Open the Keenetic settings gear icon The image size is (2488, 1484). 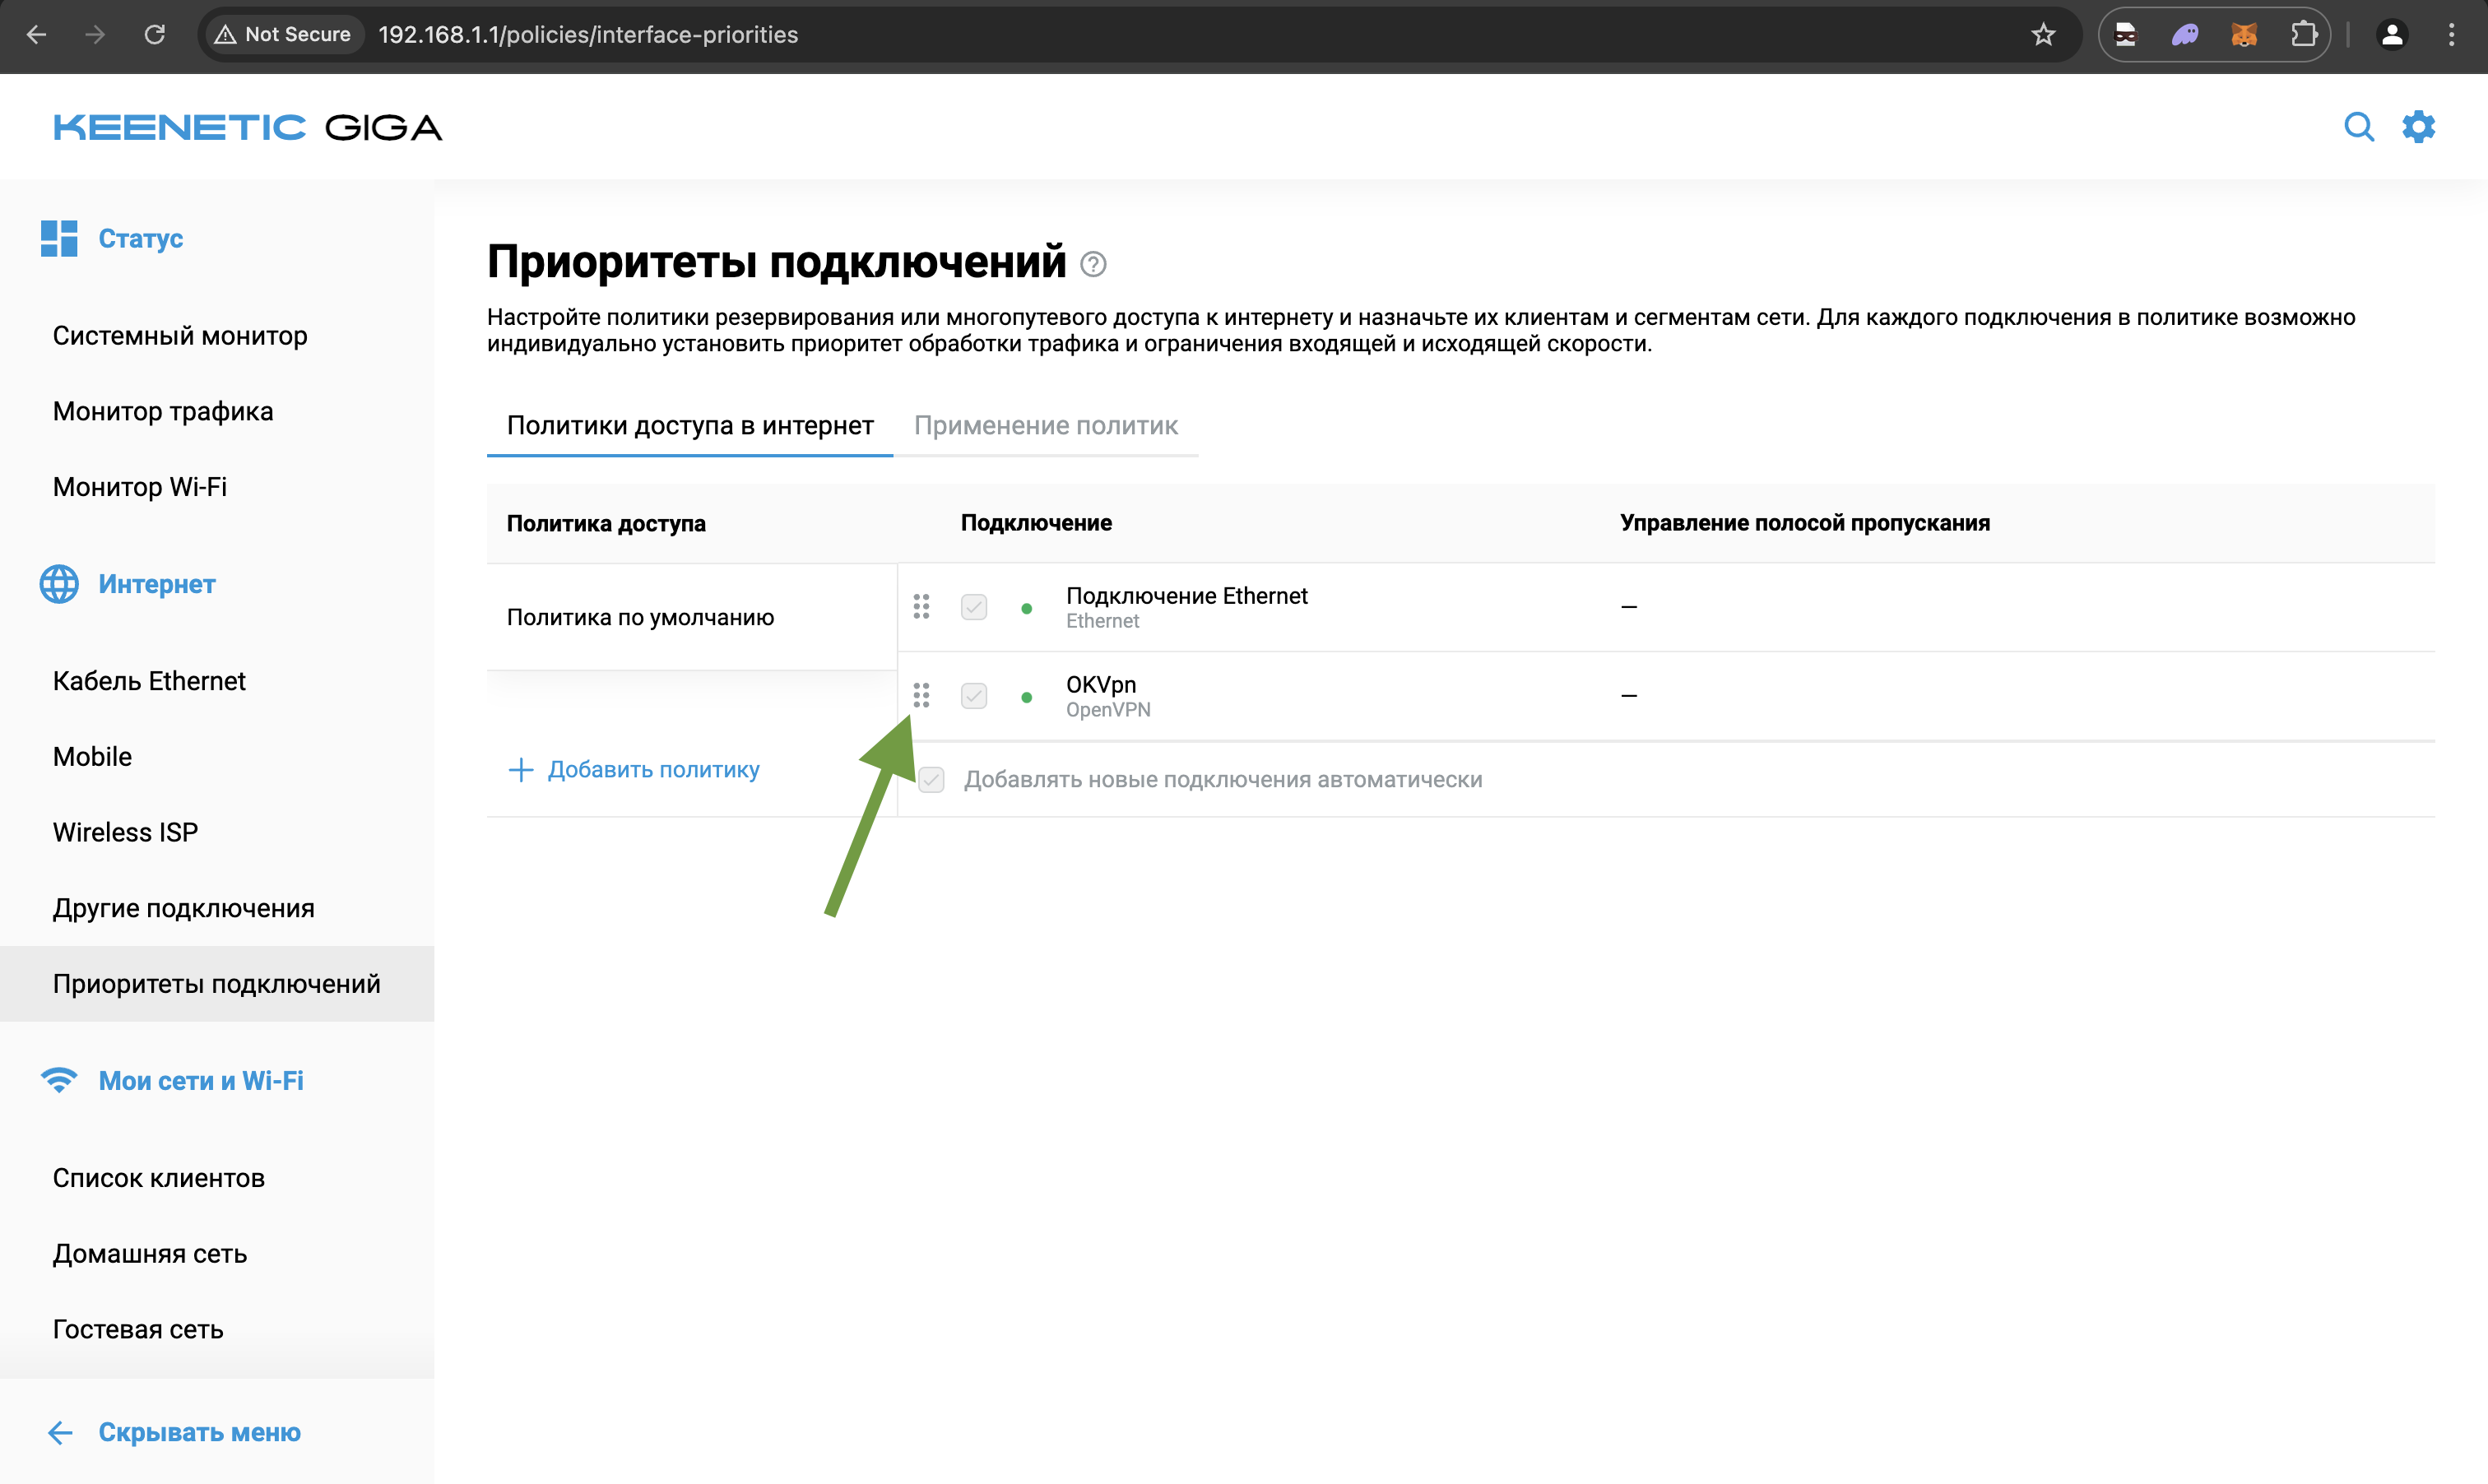pyautogui.click(x=2418, y=127)
